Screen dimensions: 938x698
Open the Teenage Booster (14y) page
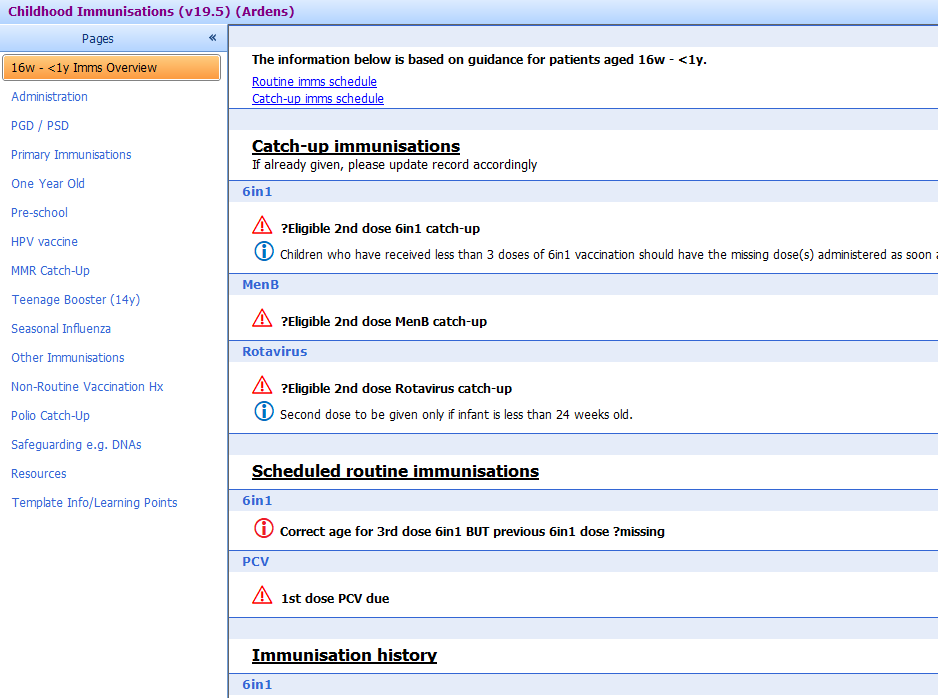pyautogui.click(x=75, y=300)
